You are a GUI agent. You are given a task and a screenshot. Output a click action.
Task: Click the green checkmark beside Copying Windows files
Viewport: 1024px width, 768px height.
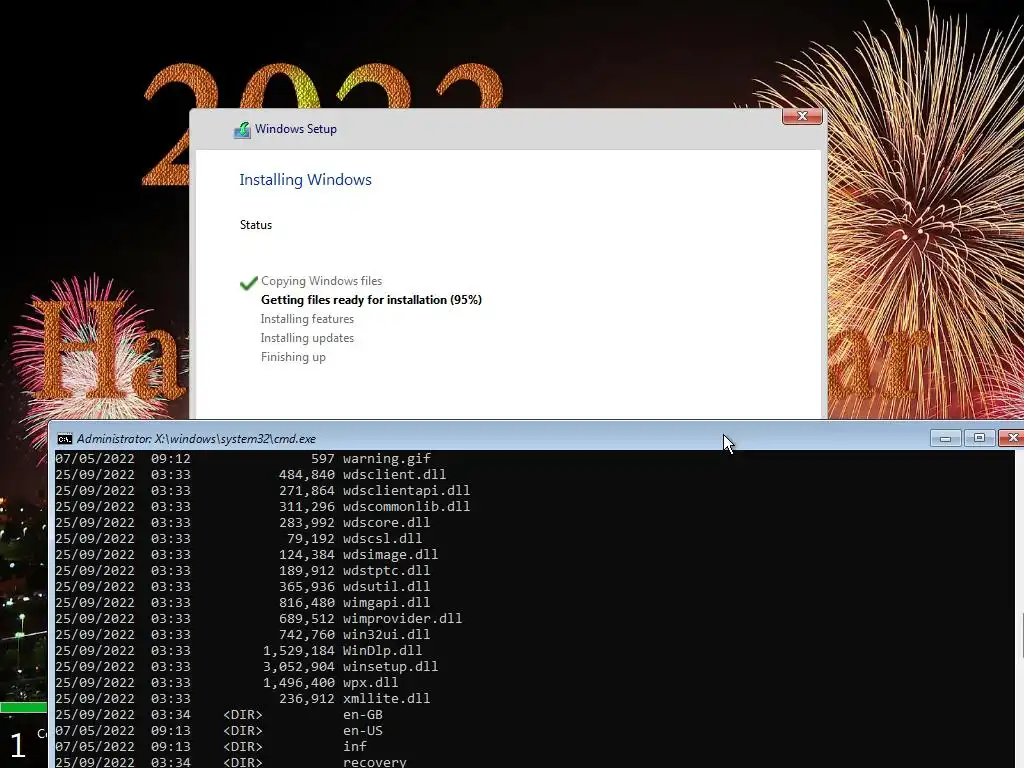[248, 283]
